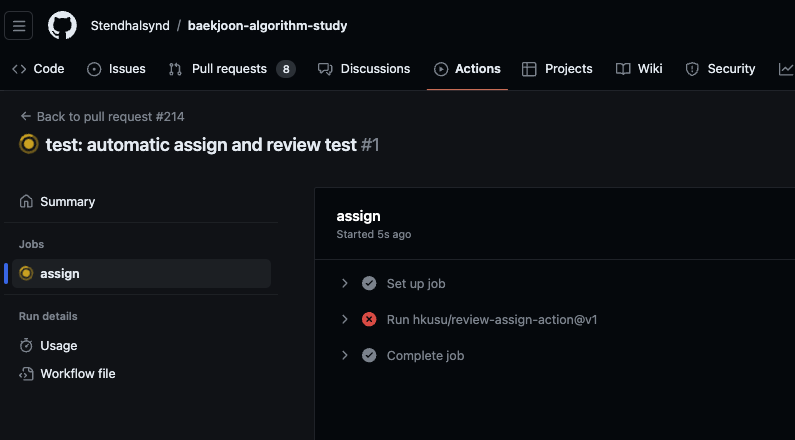795x440 pixels.
Task: Click the 'assign' job heading in log panel
Action: (358, 216)
